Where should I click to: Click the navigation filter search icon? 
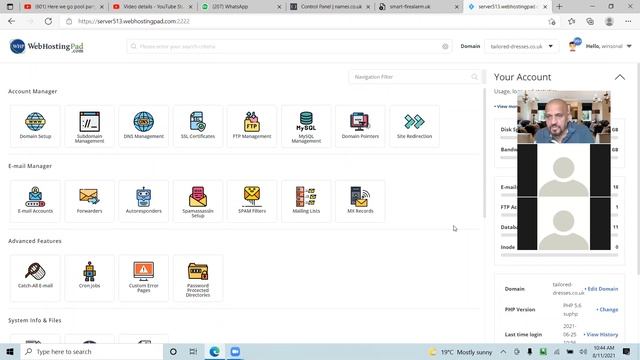tap(474, 77)
